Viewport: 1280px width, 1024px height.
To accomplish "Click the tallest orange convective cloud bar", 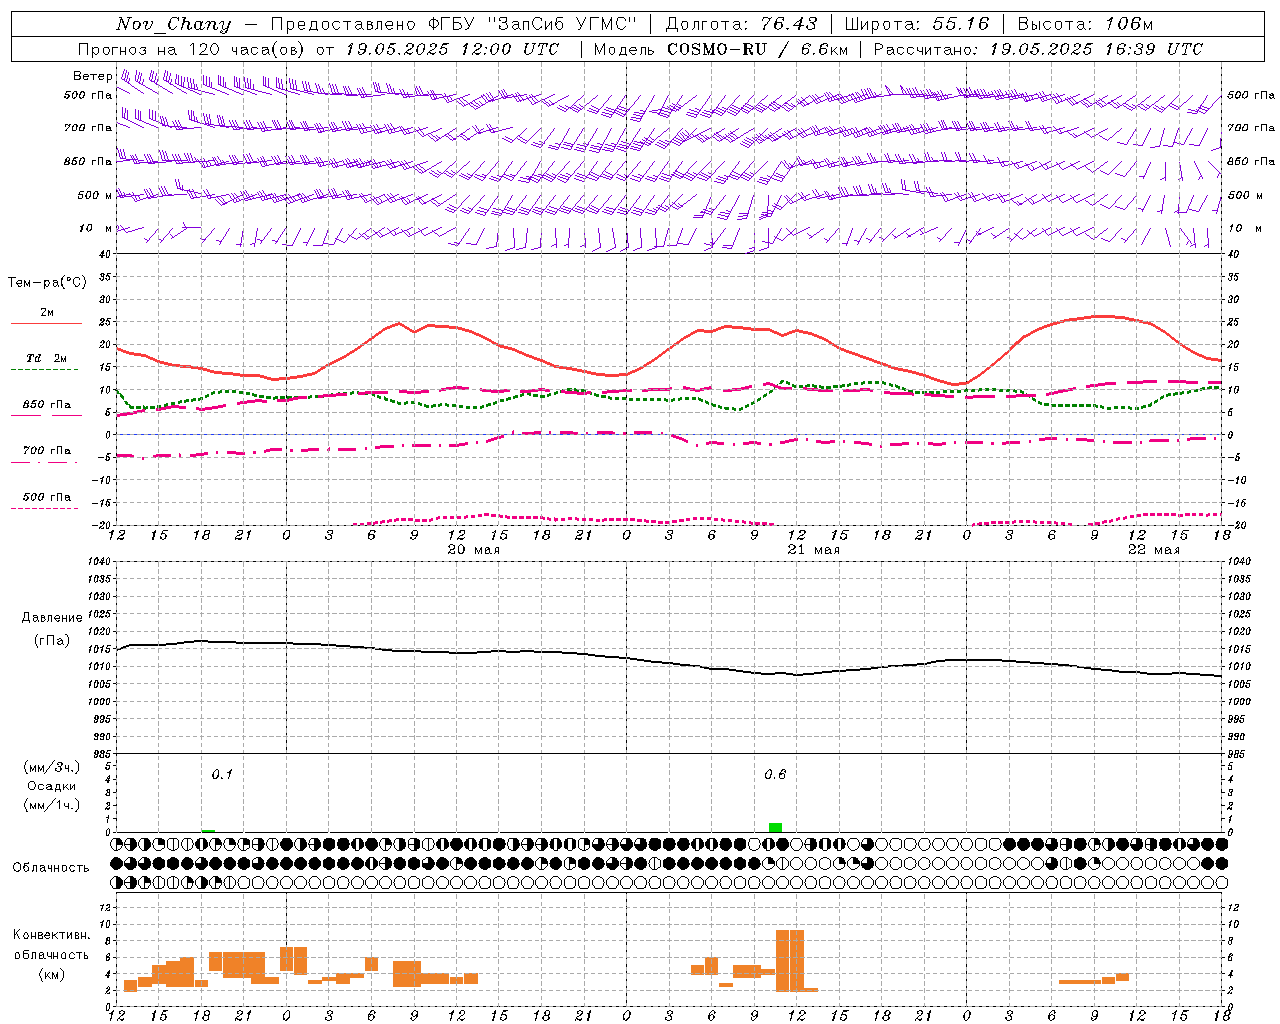I will point(790,960).
